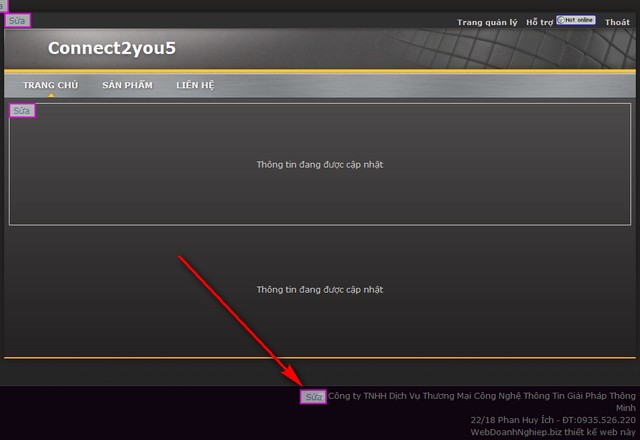Open the Trang quản lý link
Viewport: 640px width, 440px height.
tap(487, 22)
